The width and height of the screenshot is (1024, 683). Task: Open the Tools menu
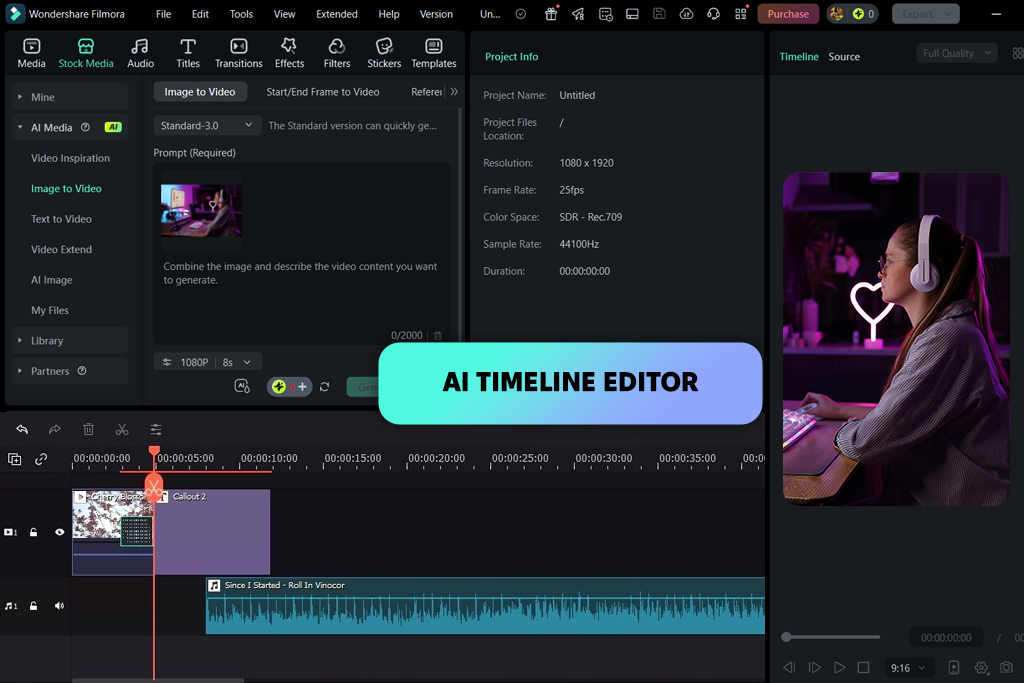point(241,14)
